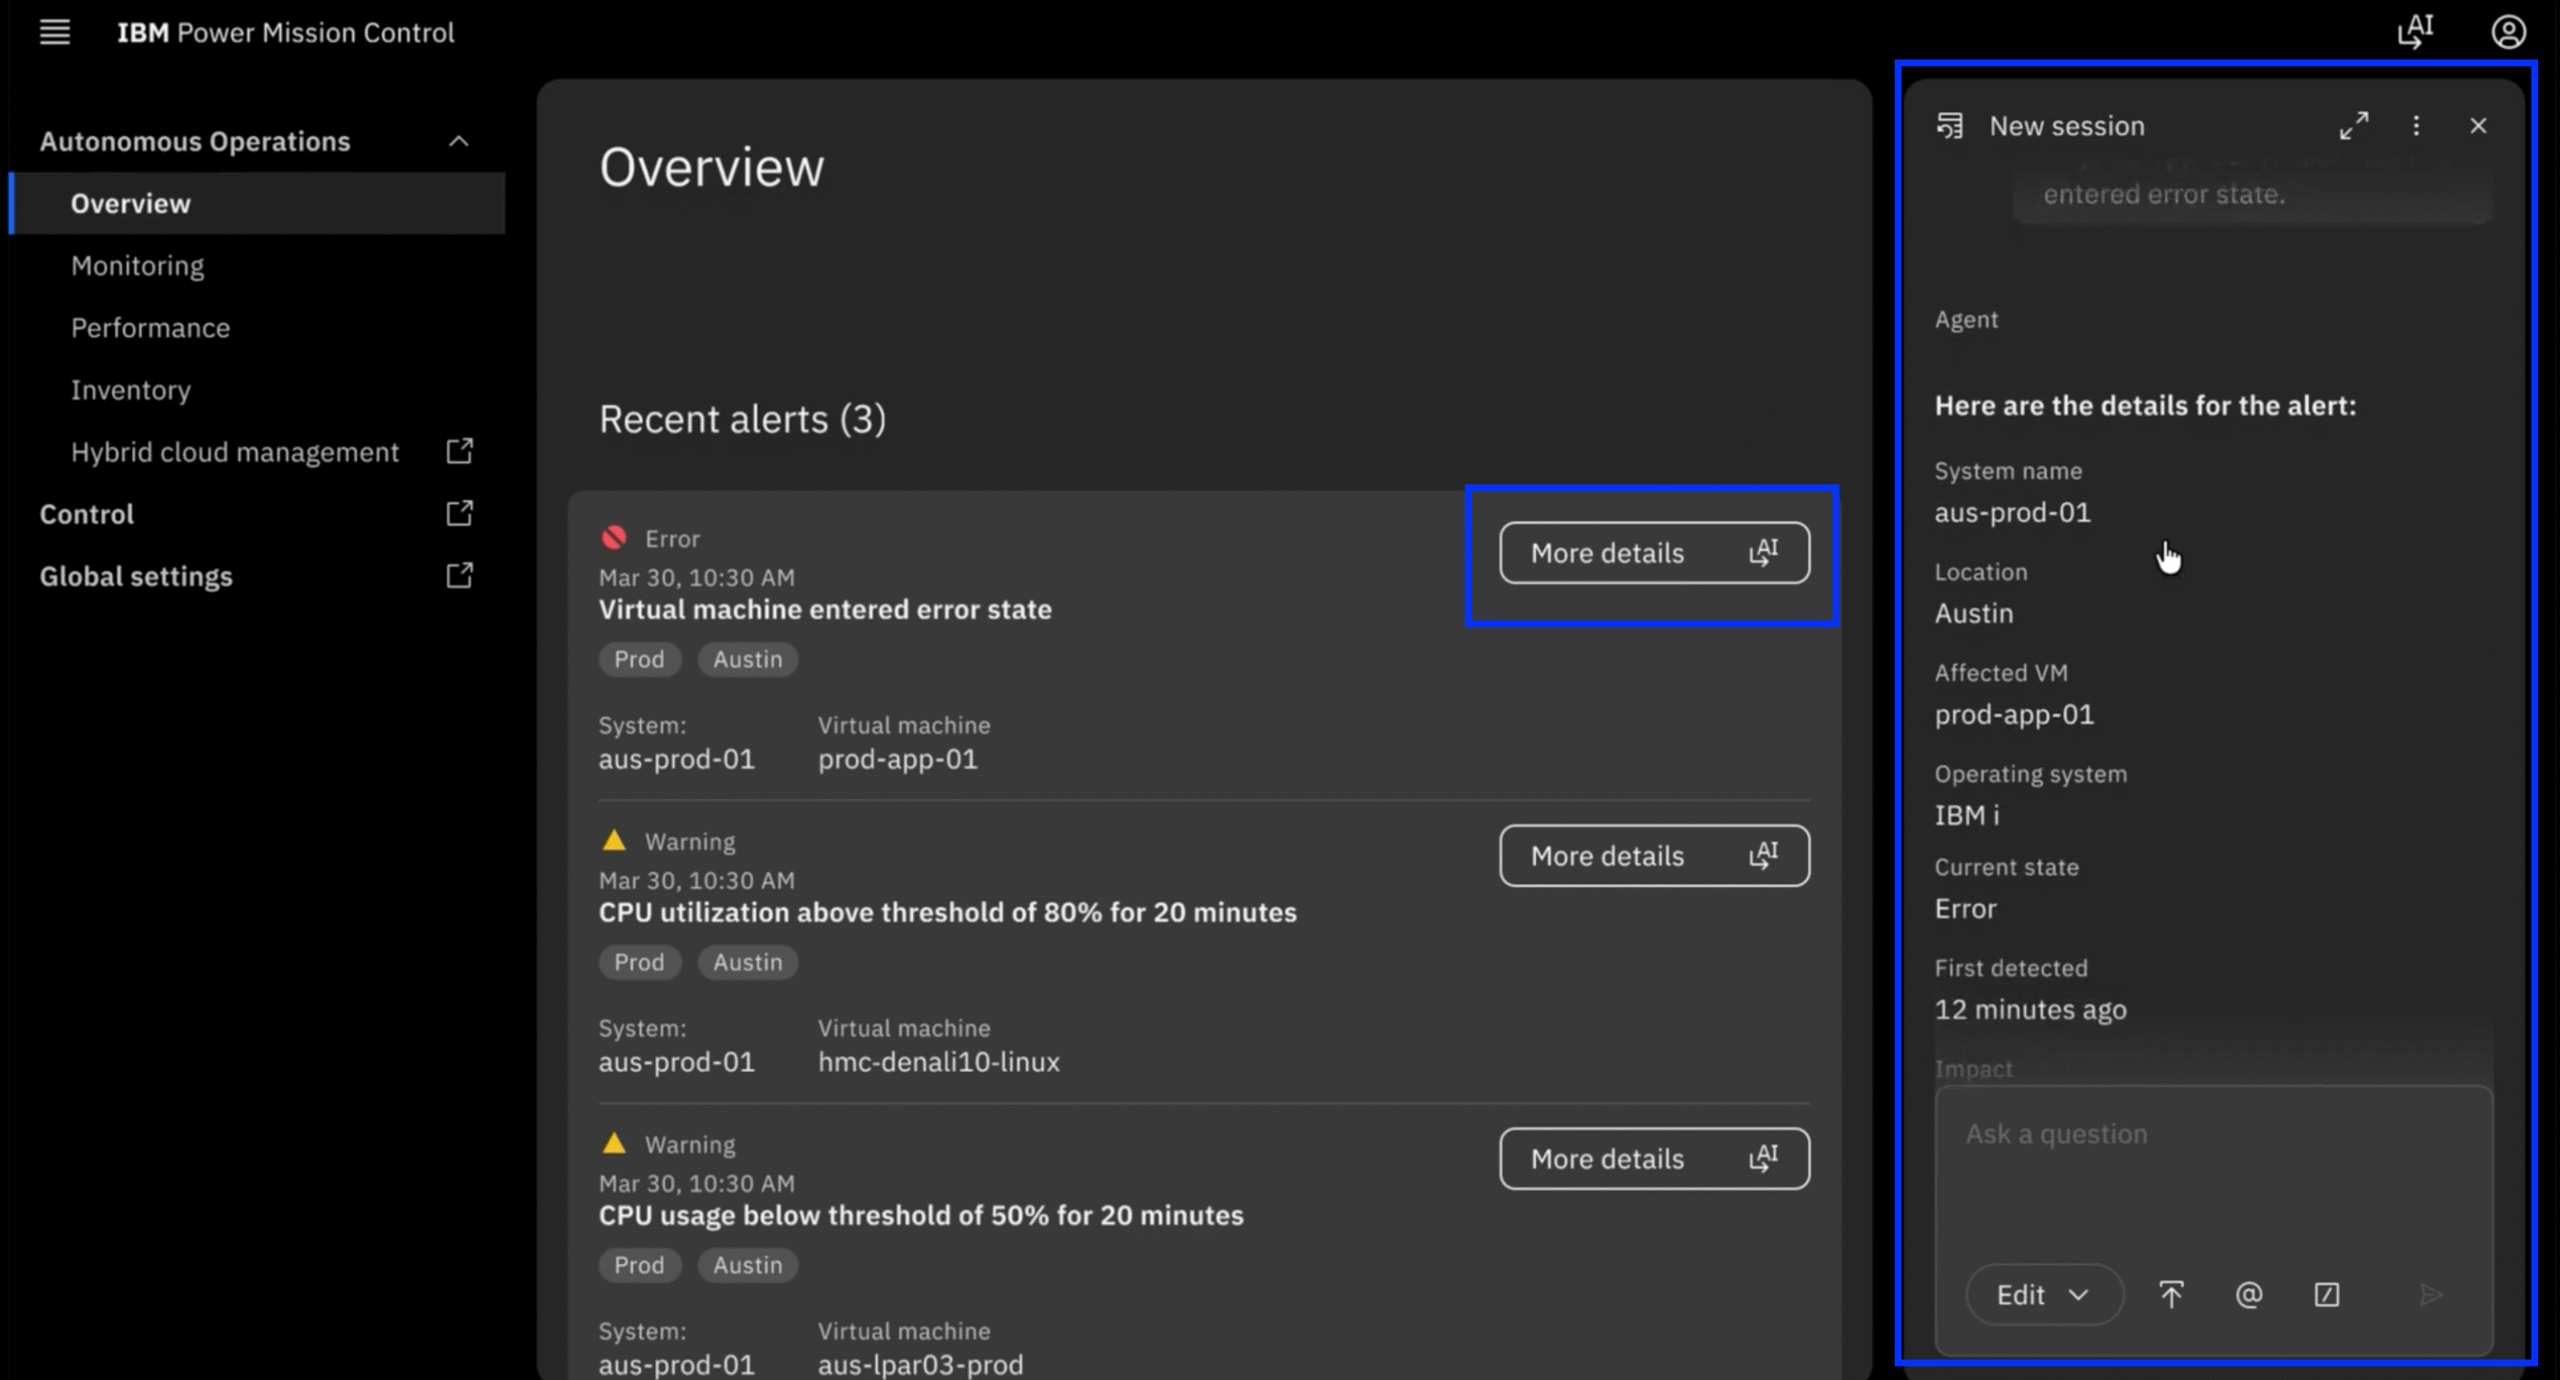Click the 'aus-lpar03-prod' virtual machine name
2560x1380 pixels.
pos(920,1364)
